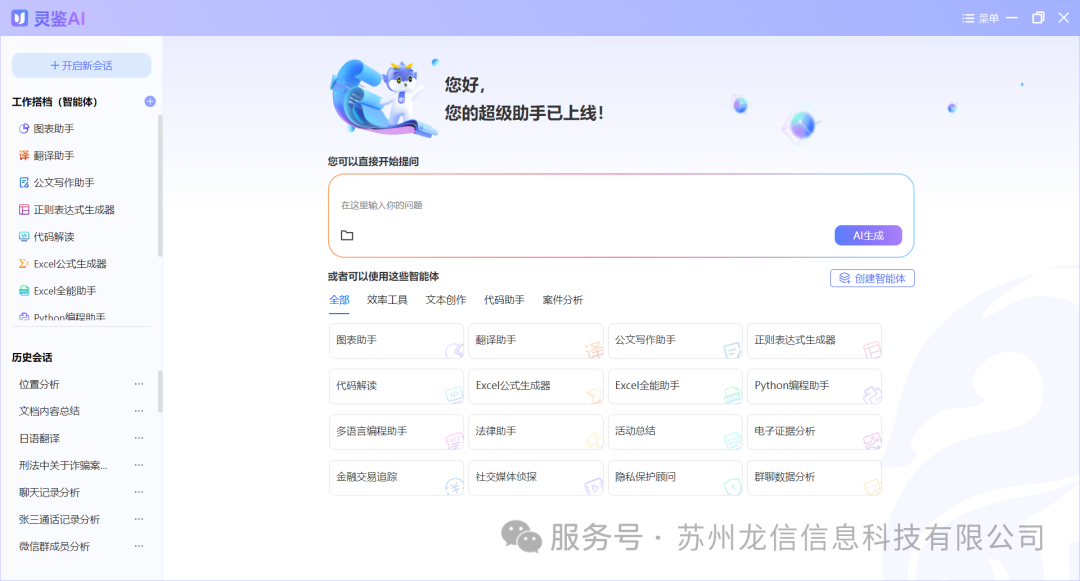Click the agent list scrollbar in sidebar
The width and height of the screenshot is (1080, 581).
tap(160, 185)
